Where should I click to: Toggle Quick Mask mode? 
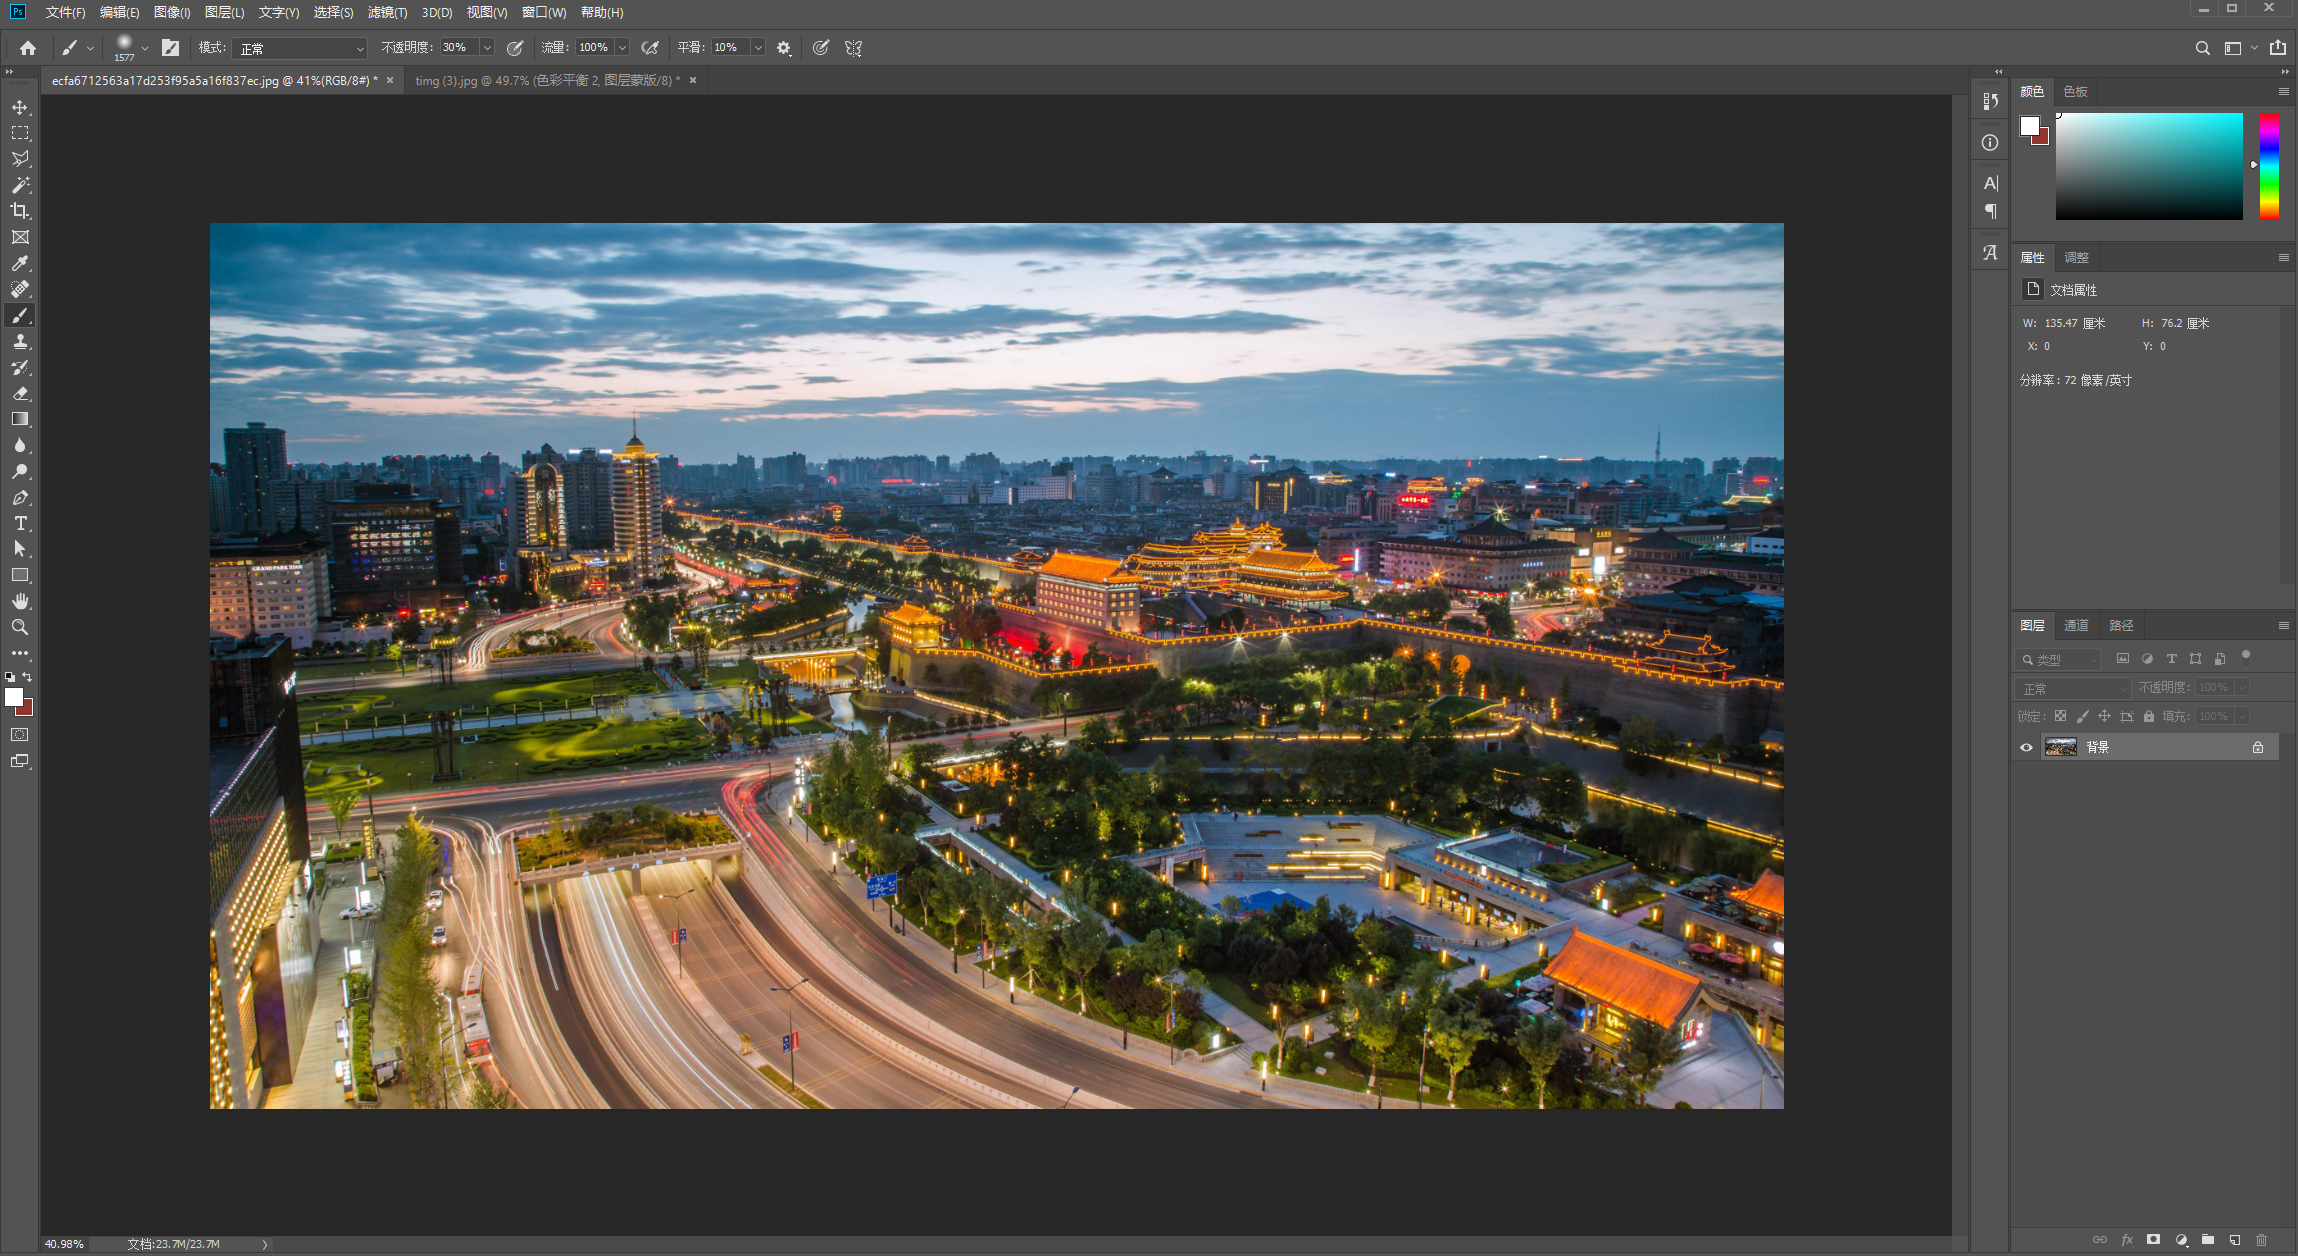coord(20,735)
